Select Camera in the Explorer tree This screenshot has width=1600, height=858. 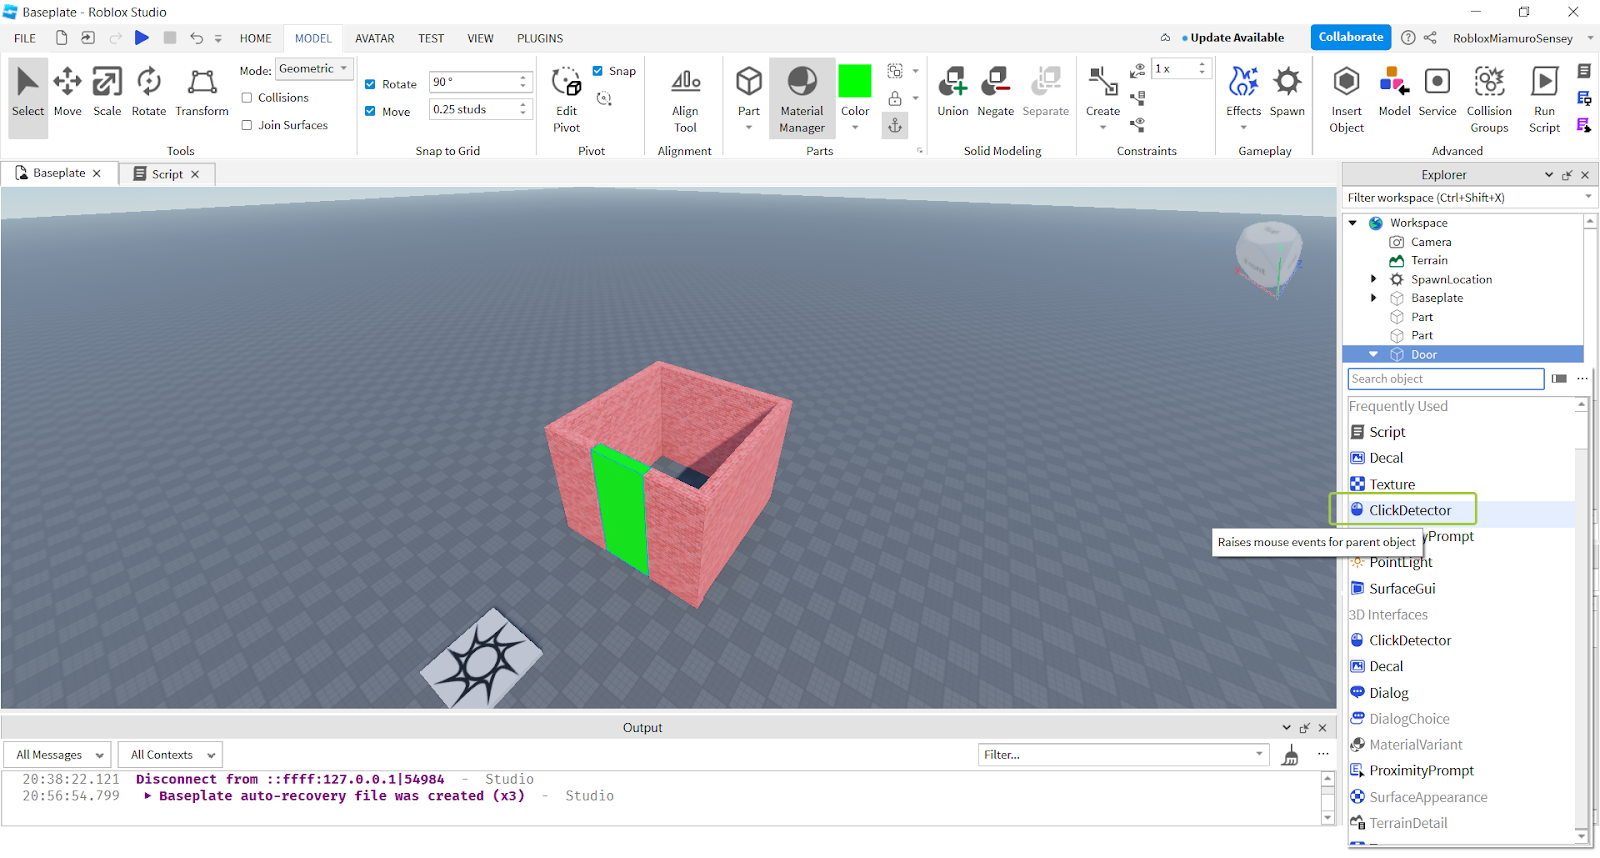[x=1431, y=242]
